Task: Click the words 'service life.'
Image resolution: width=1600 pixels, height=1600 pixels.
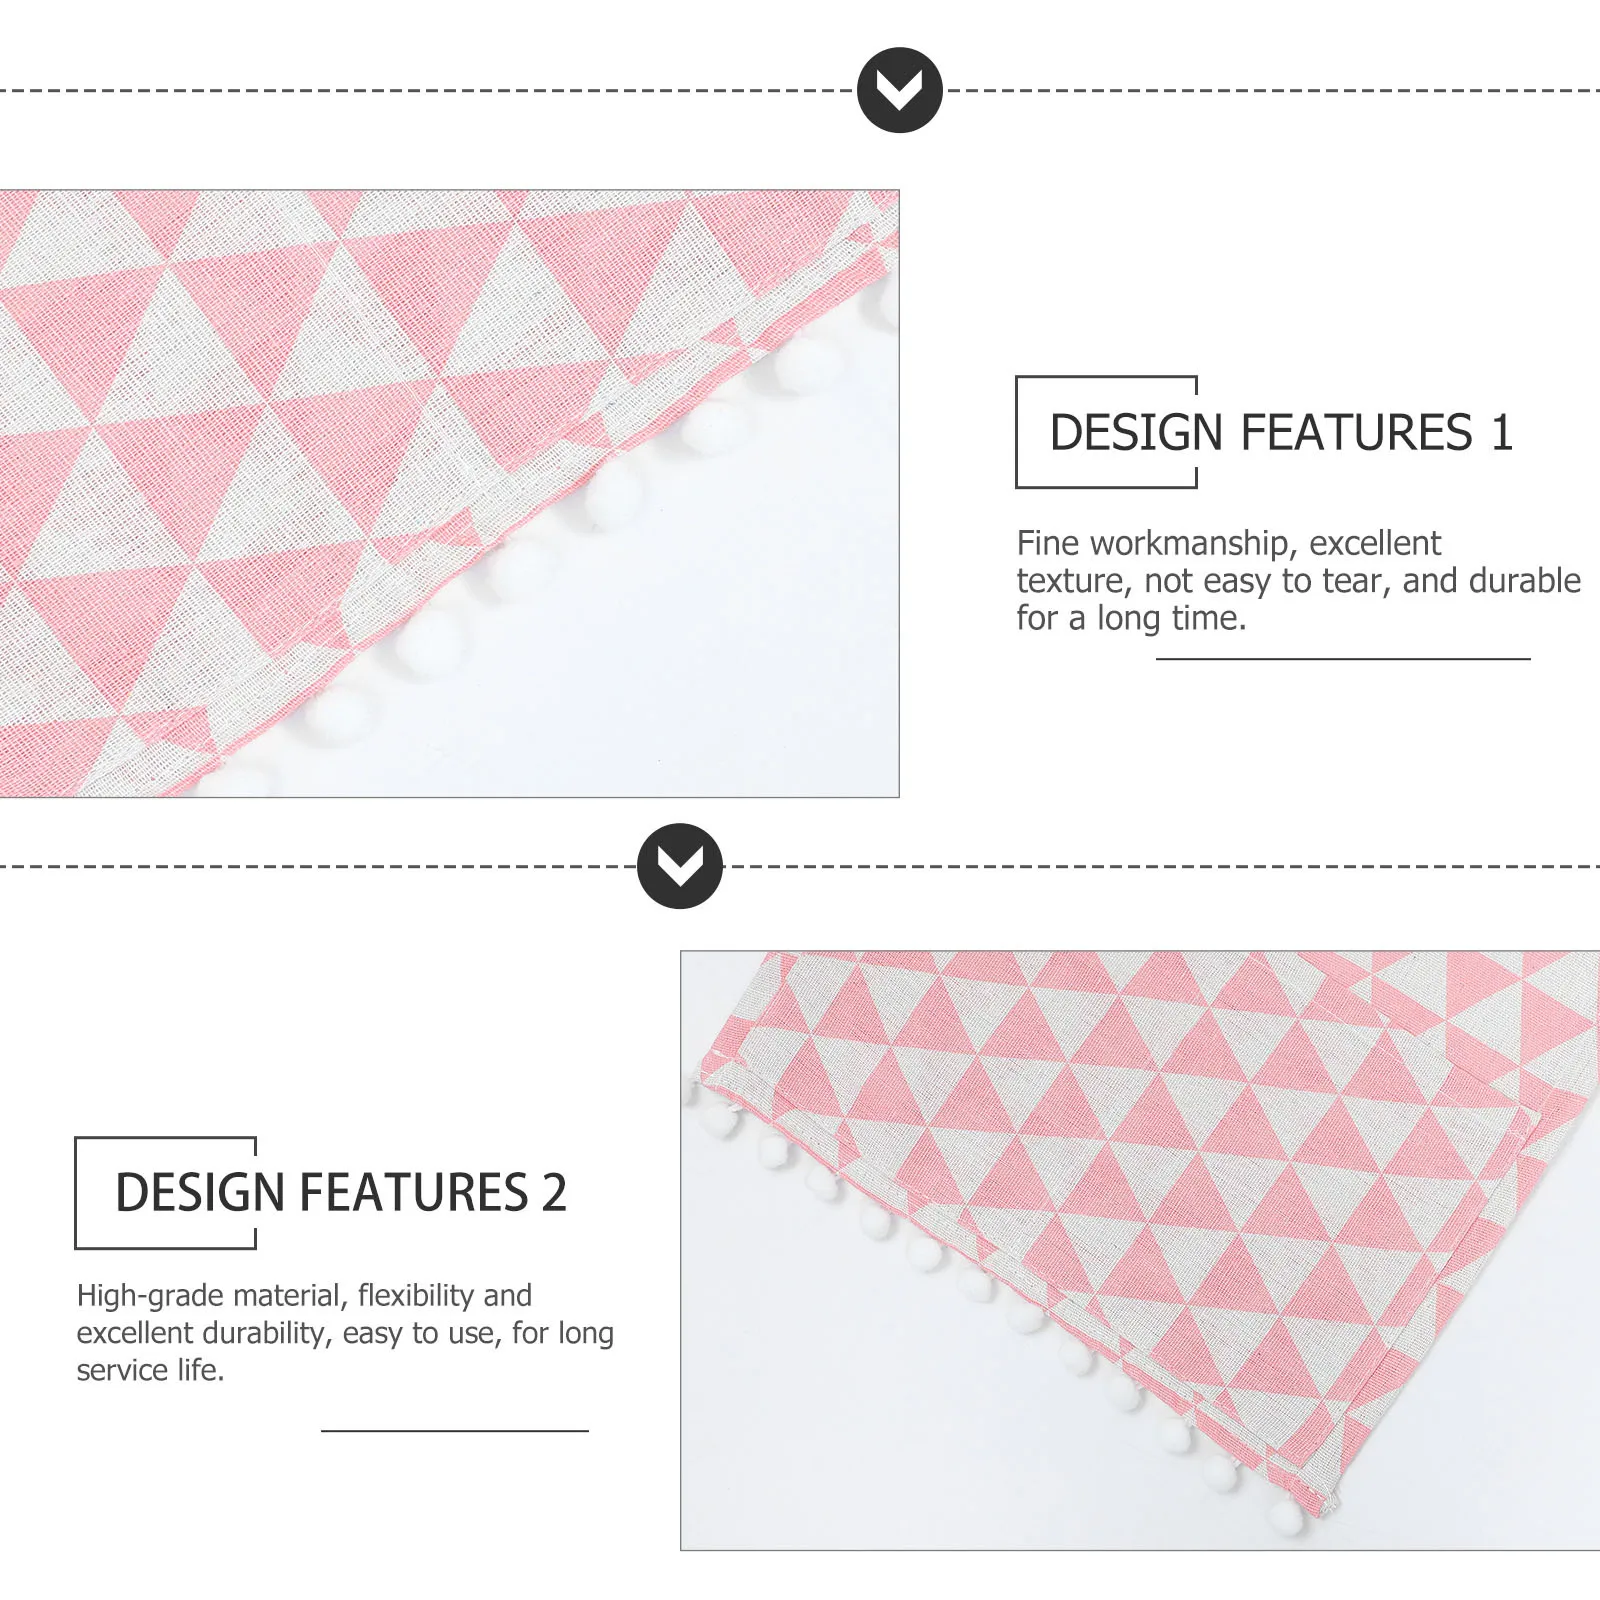Action: [x=150, y=1370]
